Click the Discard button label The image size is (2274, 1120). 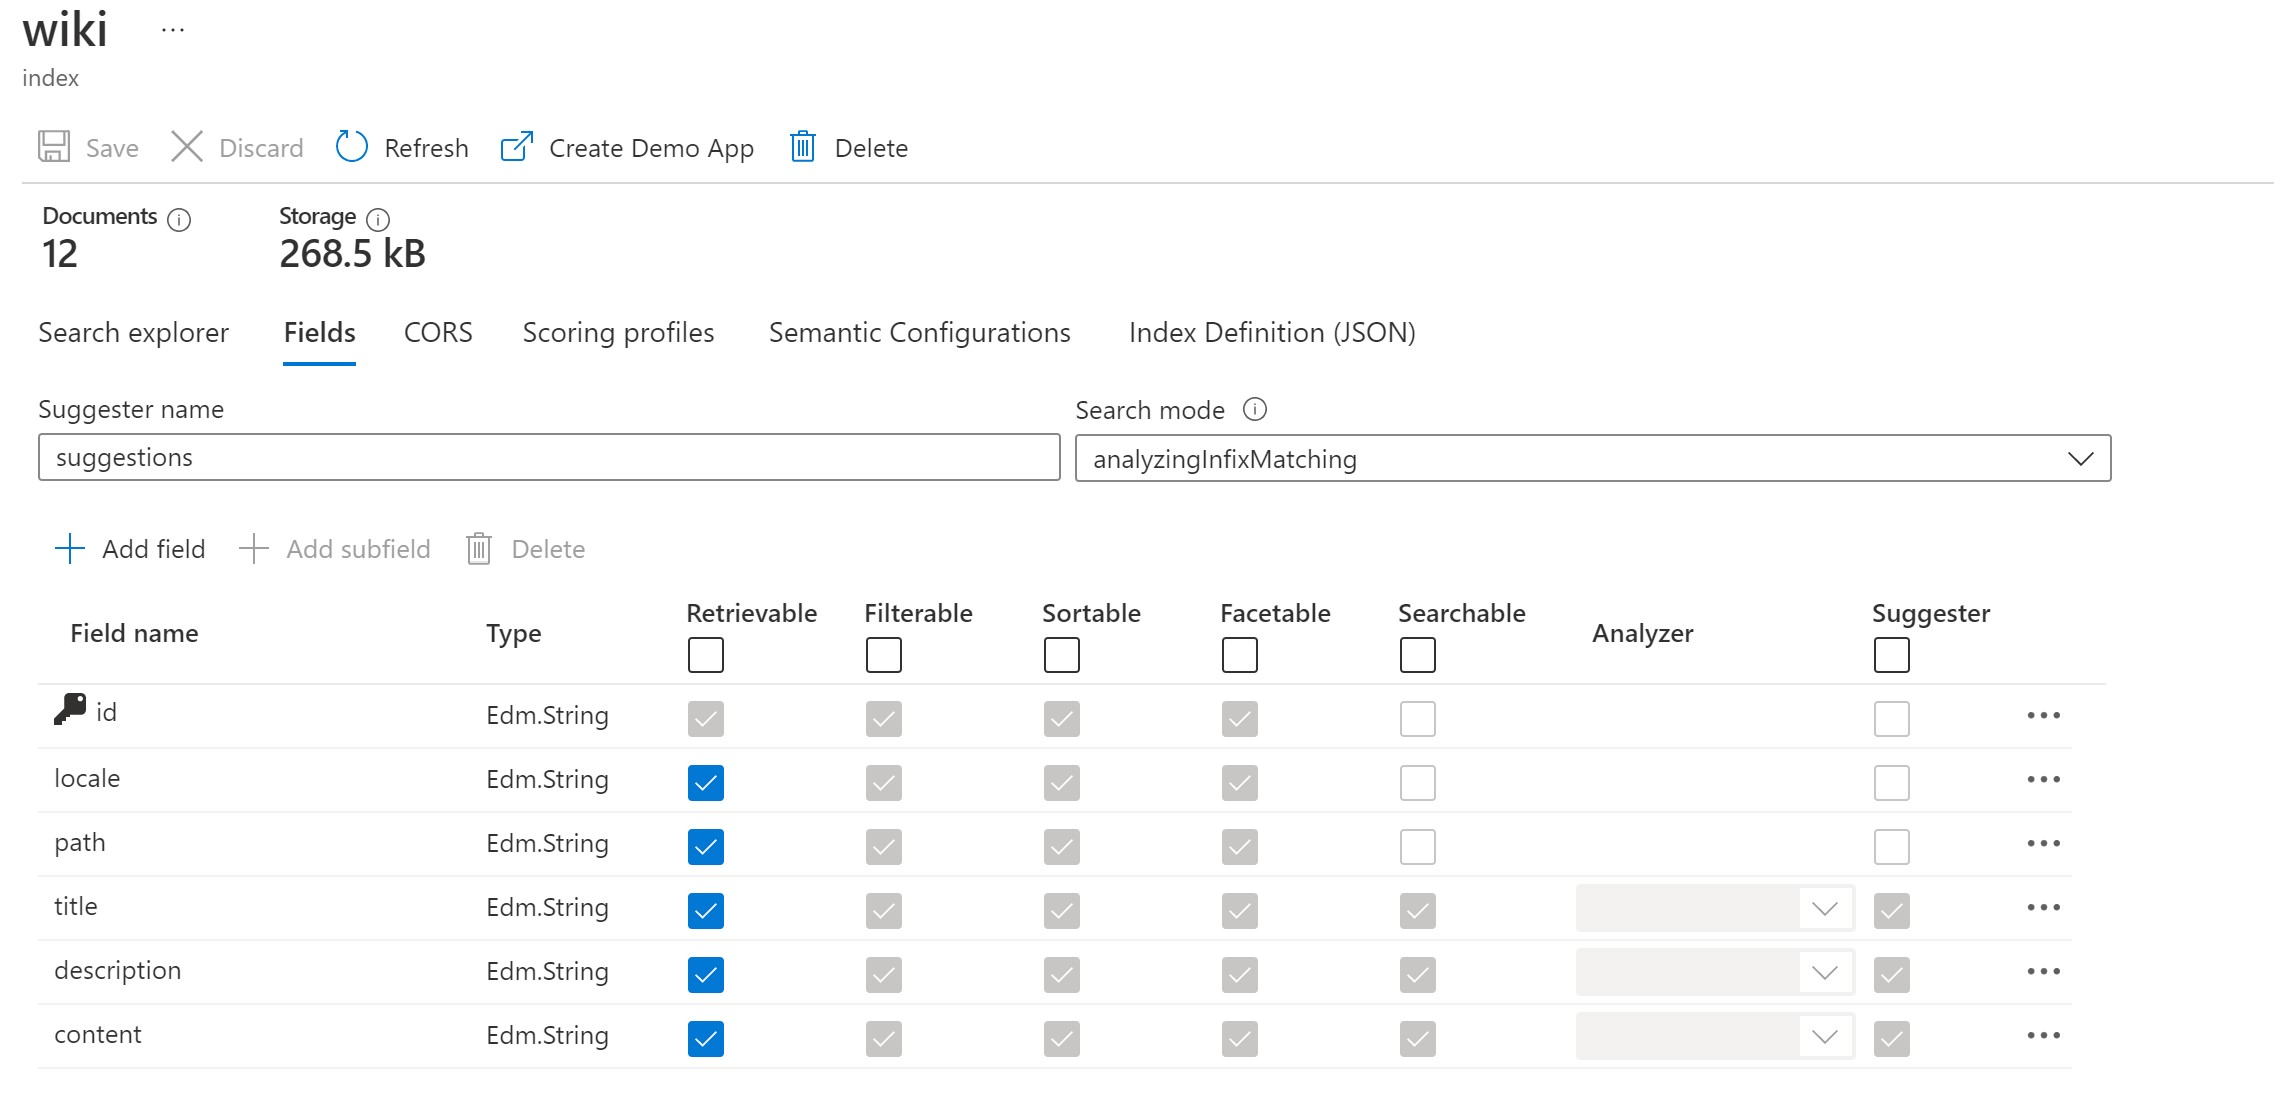pyautogui.click(x=261, y=148)
